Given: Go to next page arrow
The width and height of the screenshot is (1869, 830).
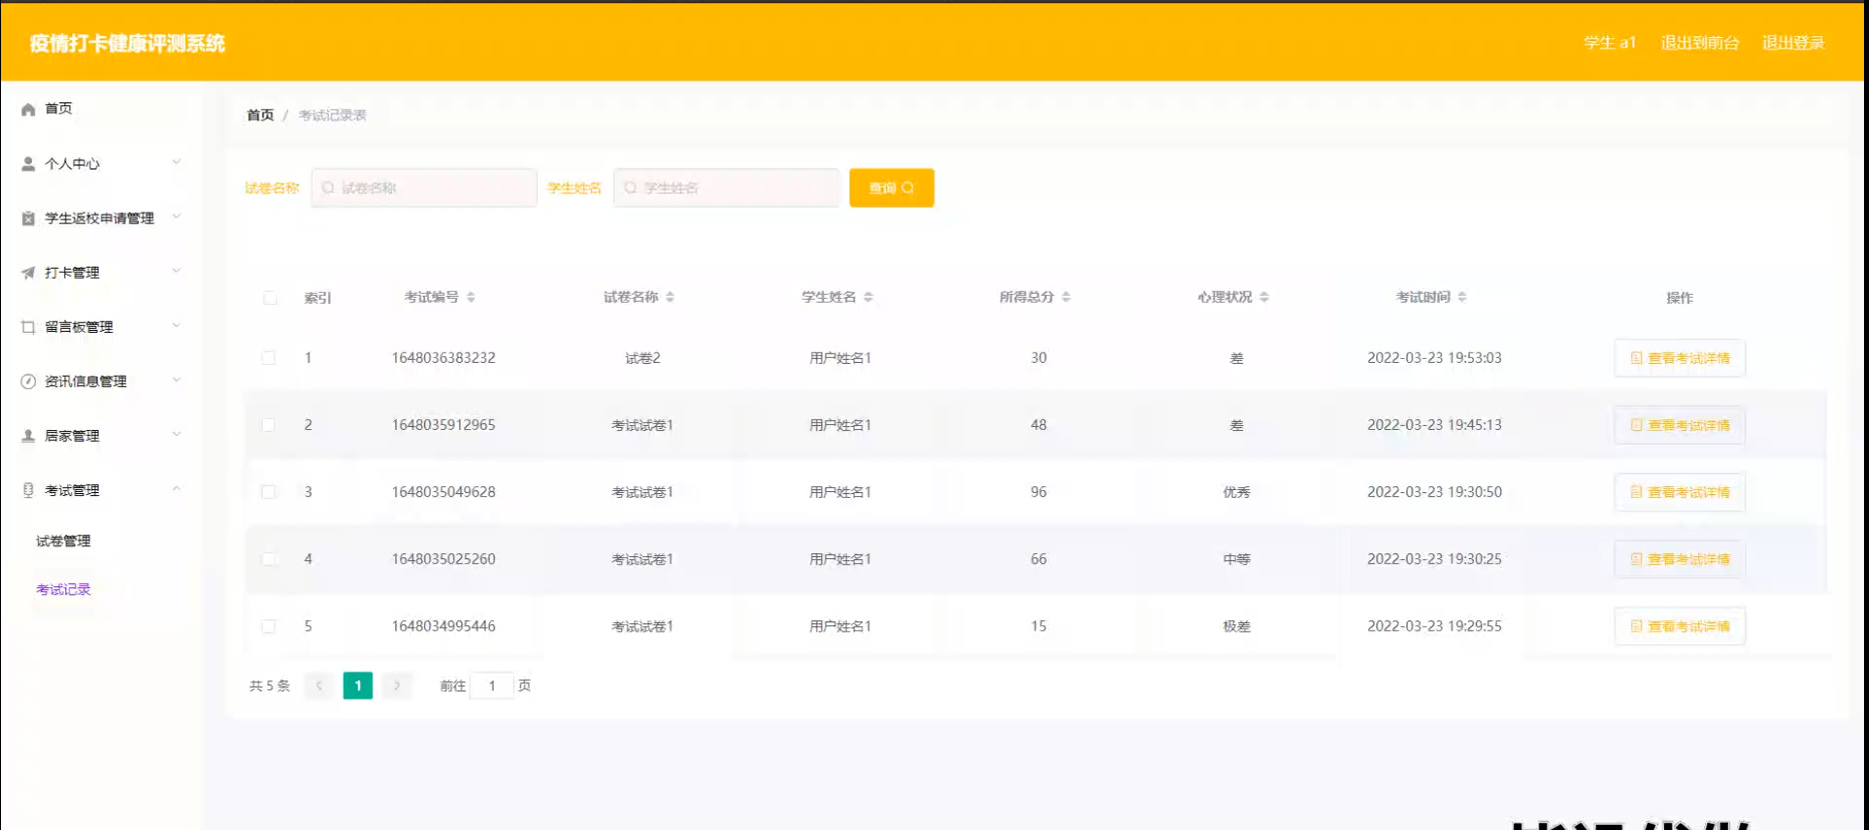Looking at the screenshot, I should click(x=397, y=686).
